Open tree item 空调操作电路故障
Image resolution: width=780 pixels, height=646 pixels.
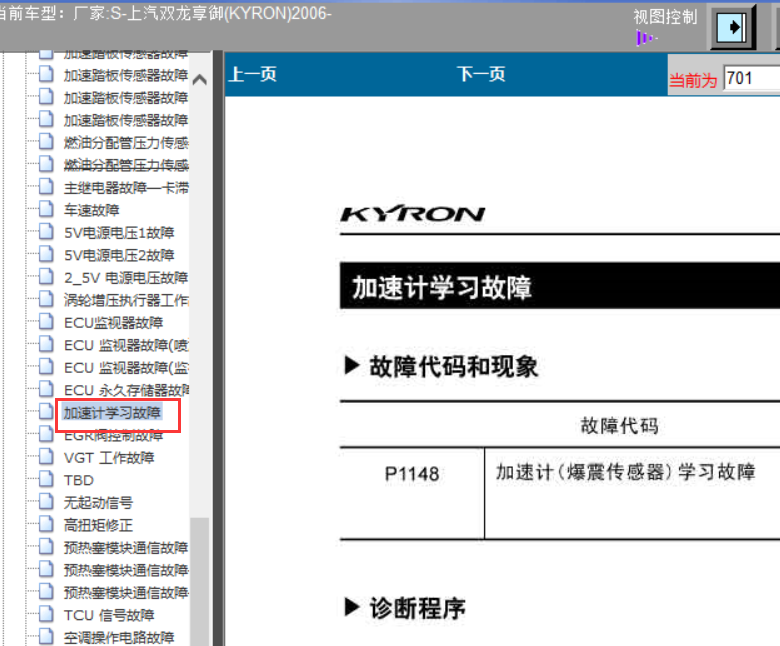click(119, 638)
